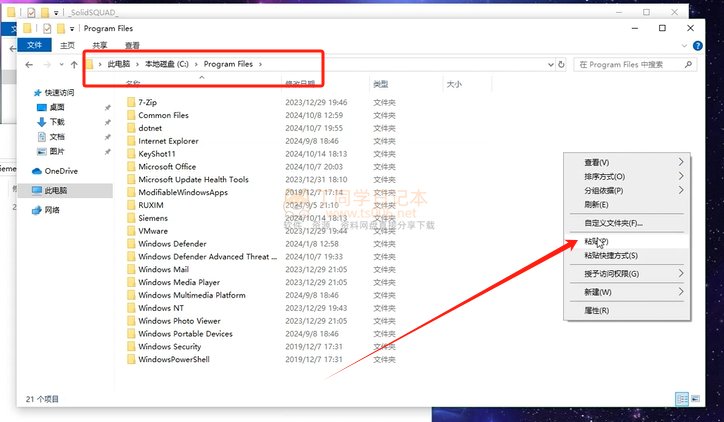Viewport: 724px width, 422px height.
Task: Choose 粘贴(P) from the context menu
Action: tap(596, 242)
